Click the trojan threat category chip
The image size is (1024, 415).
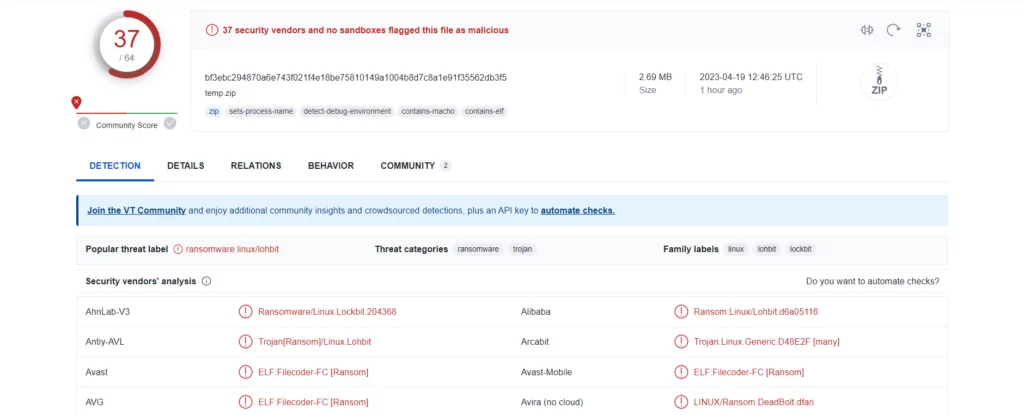click(522, 249)
